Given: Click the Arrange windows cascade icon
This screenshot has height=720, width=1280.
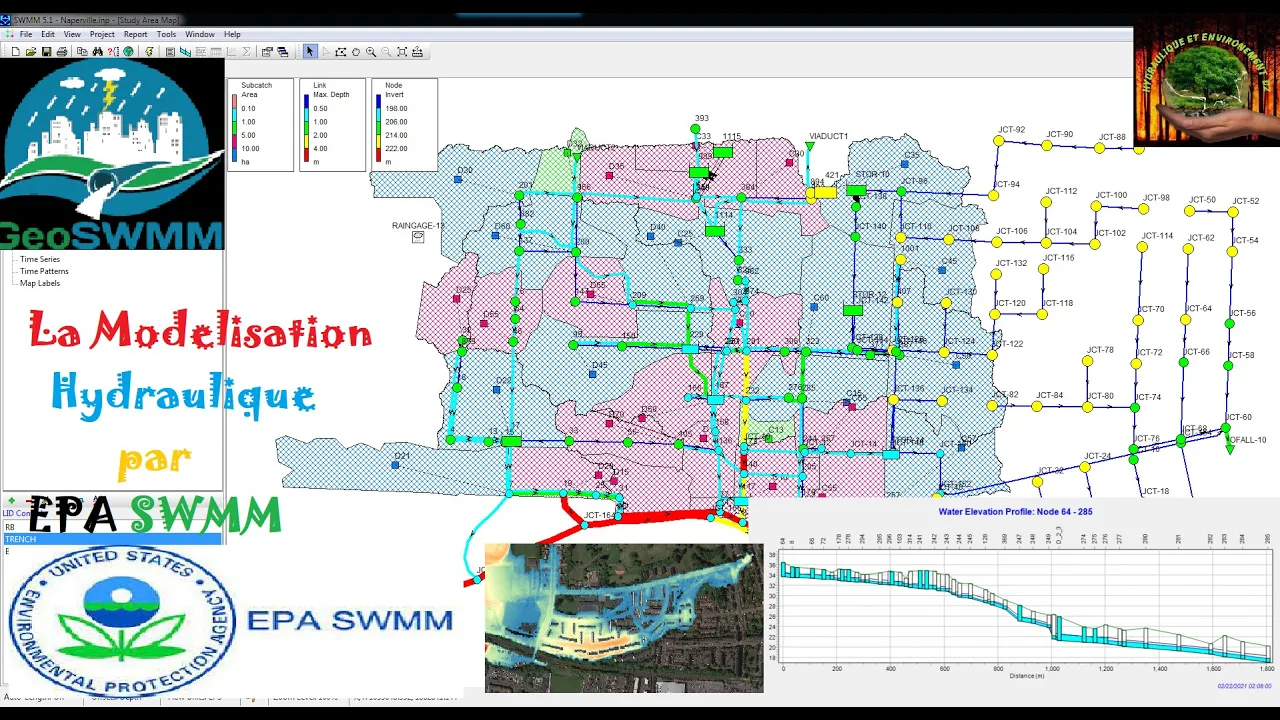Looking at the screenshot, I should (x=283, y=51).
